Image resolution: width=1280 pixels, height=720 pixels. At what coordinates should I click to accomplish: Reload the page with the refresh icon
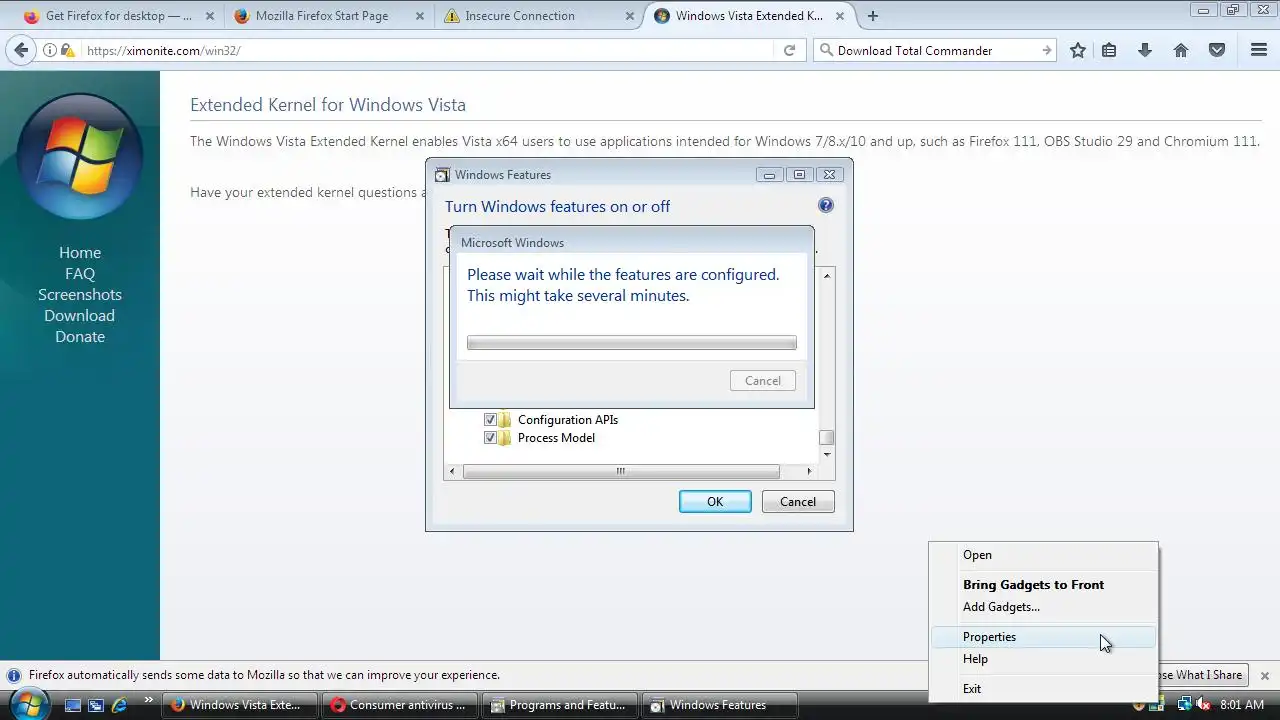click(789, 50)
